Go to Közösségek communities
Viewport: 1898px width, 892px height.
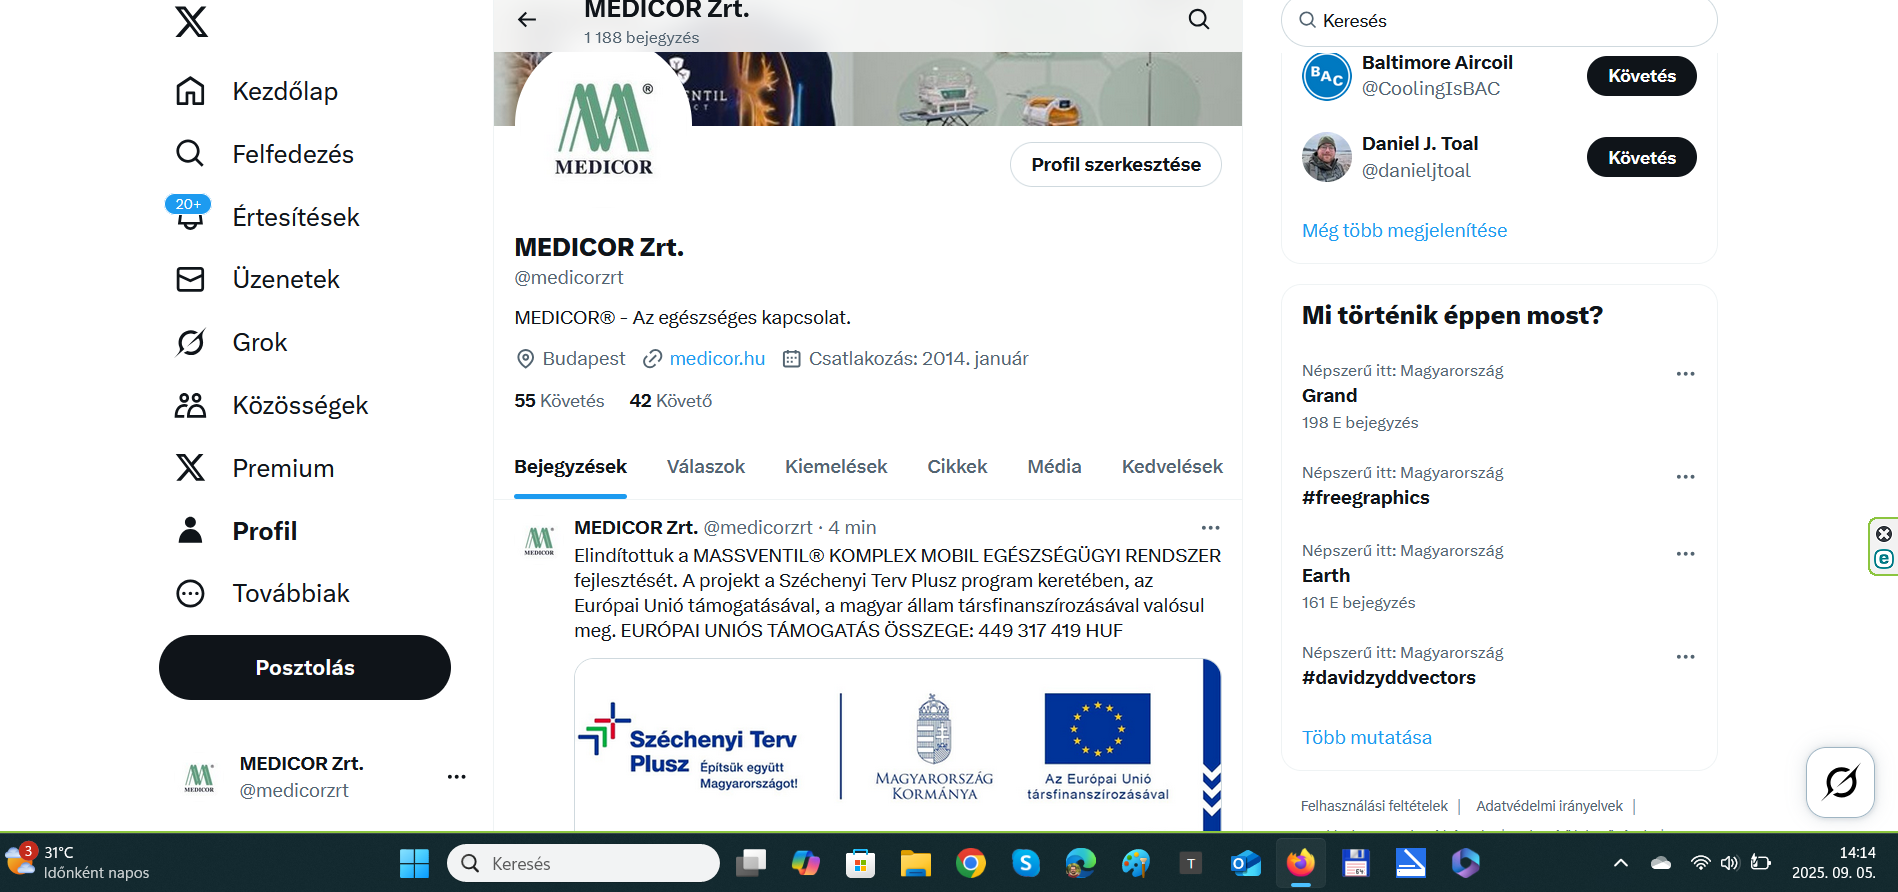[x=190, y=406]
